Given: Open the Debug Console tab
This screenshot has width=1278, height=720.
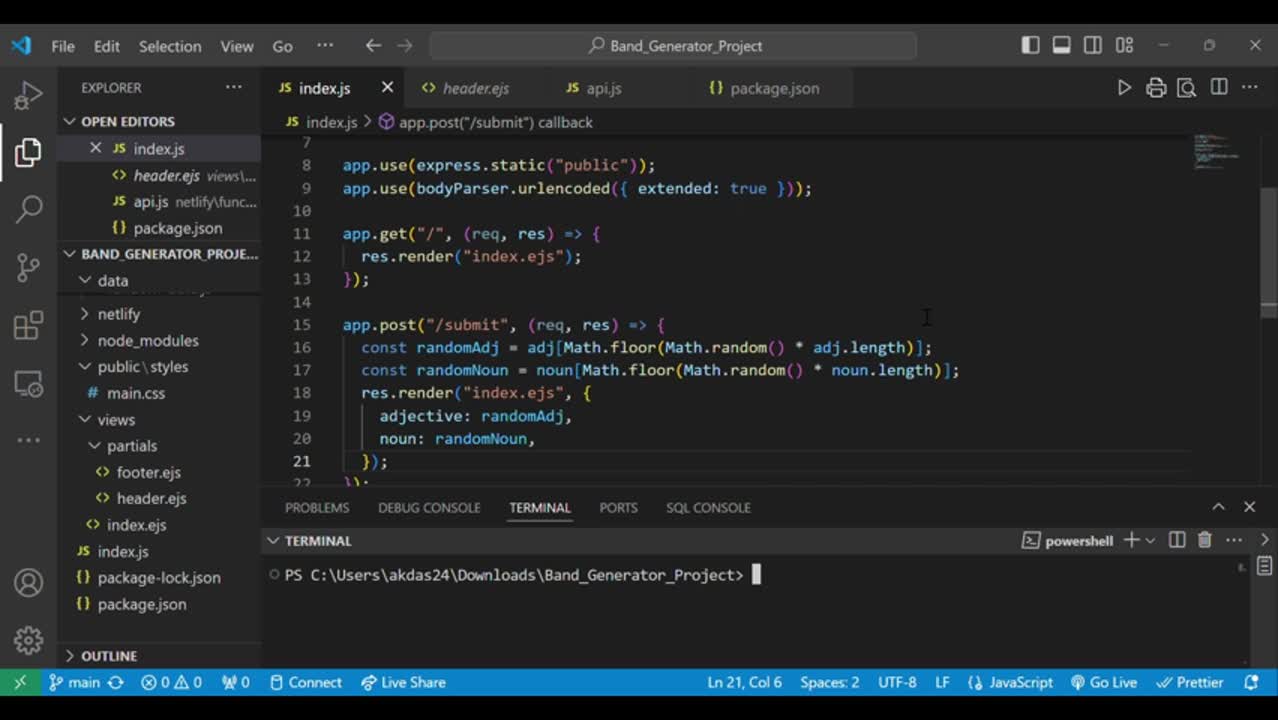Looking at the screenshot, I should point(429,507).
